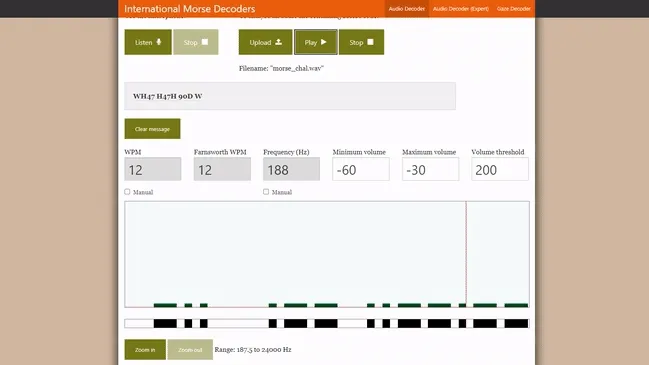The width and height of the screenshot is (649, 365).
Task: Click the decoded message text box
Action: coord(290,96)
